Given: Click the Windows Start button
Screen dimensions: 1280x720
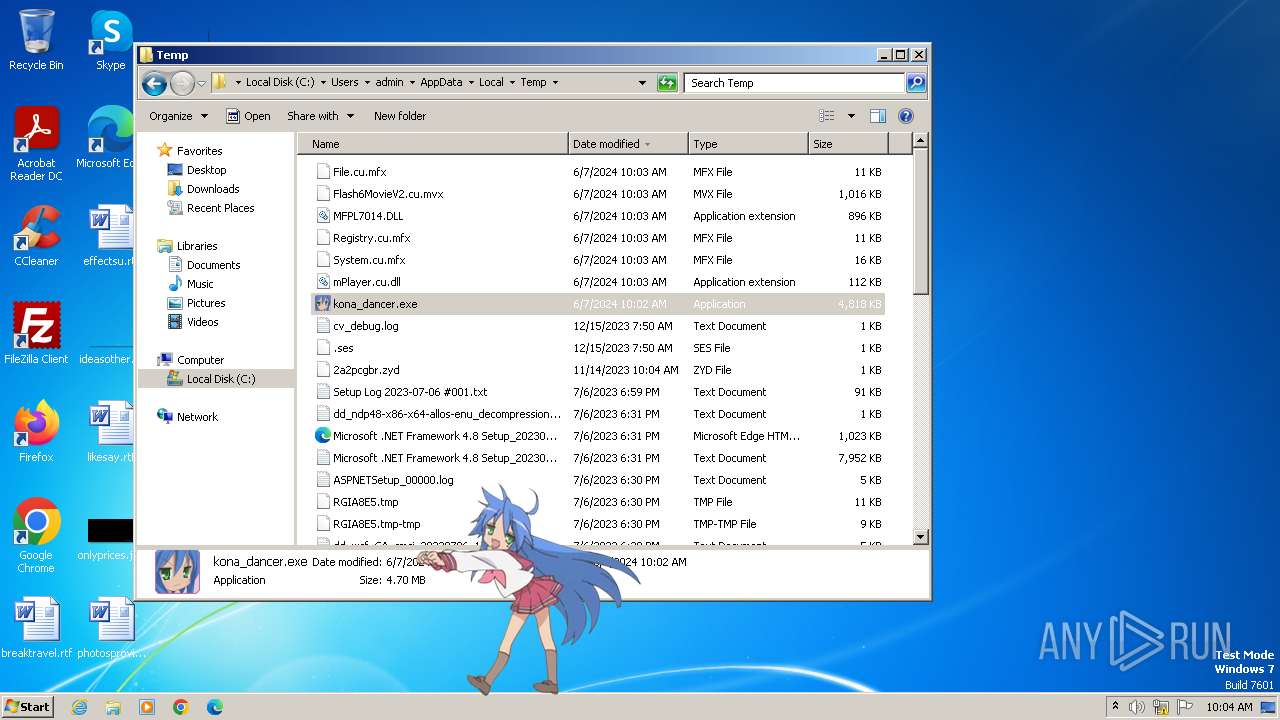Looking at the screenshot, I should point(28,706).
